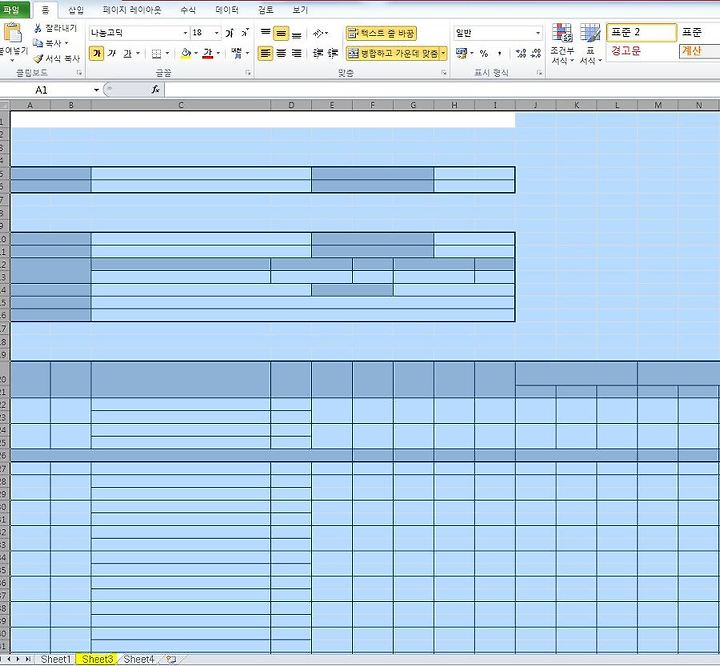
Task: Select column M header
Action: pos(658,105)
